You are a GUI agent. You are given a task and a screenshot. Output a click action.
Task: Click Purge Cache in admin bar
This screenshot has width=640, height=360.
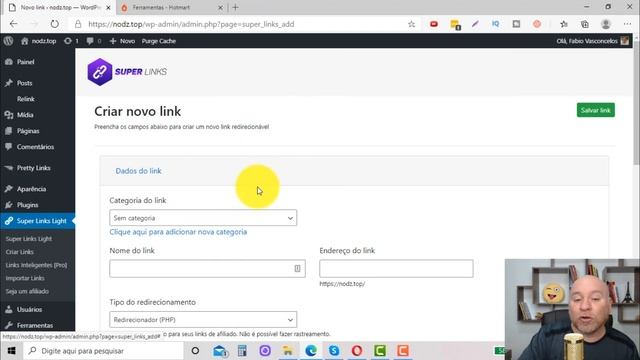pos(159,41)
